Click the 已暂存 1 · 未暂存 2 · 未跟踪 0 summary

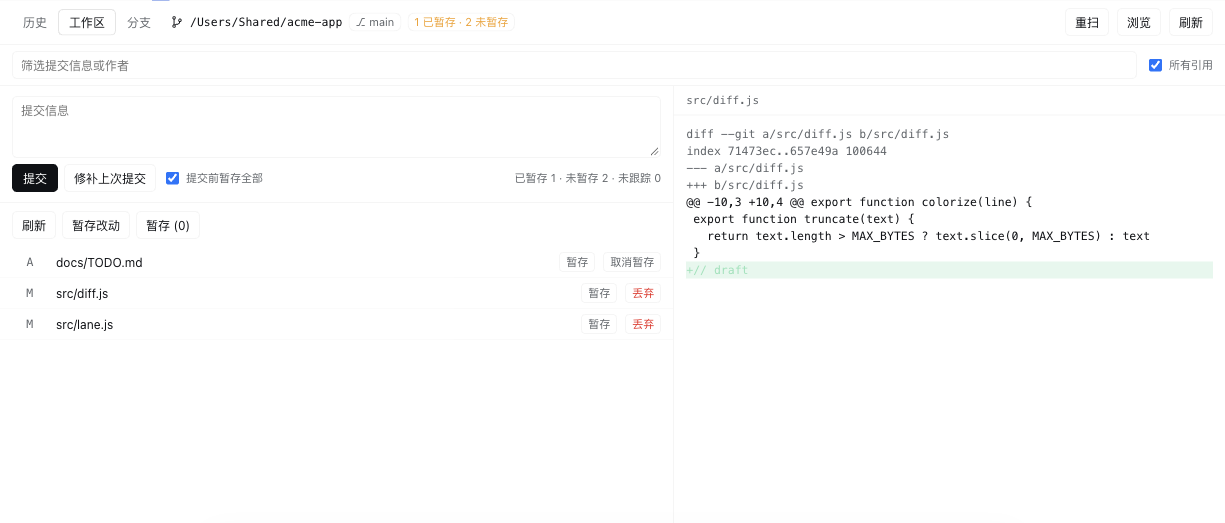pyautogui.click(x=587, y=178)
